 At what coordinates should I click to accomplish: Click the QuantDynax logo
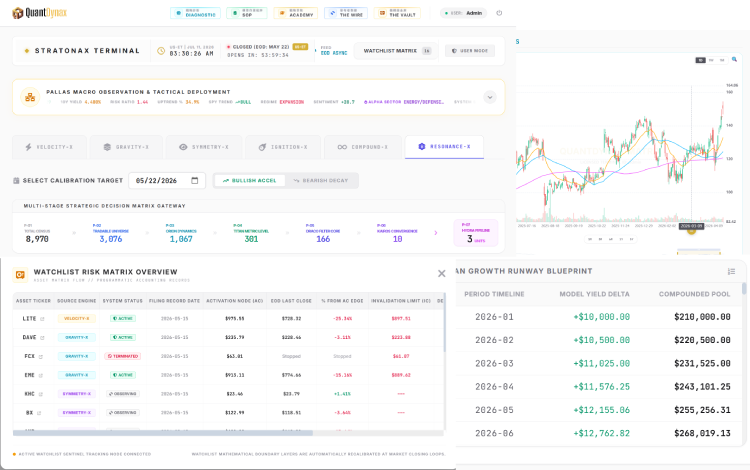pyautogui.click(x=40, y=13)
